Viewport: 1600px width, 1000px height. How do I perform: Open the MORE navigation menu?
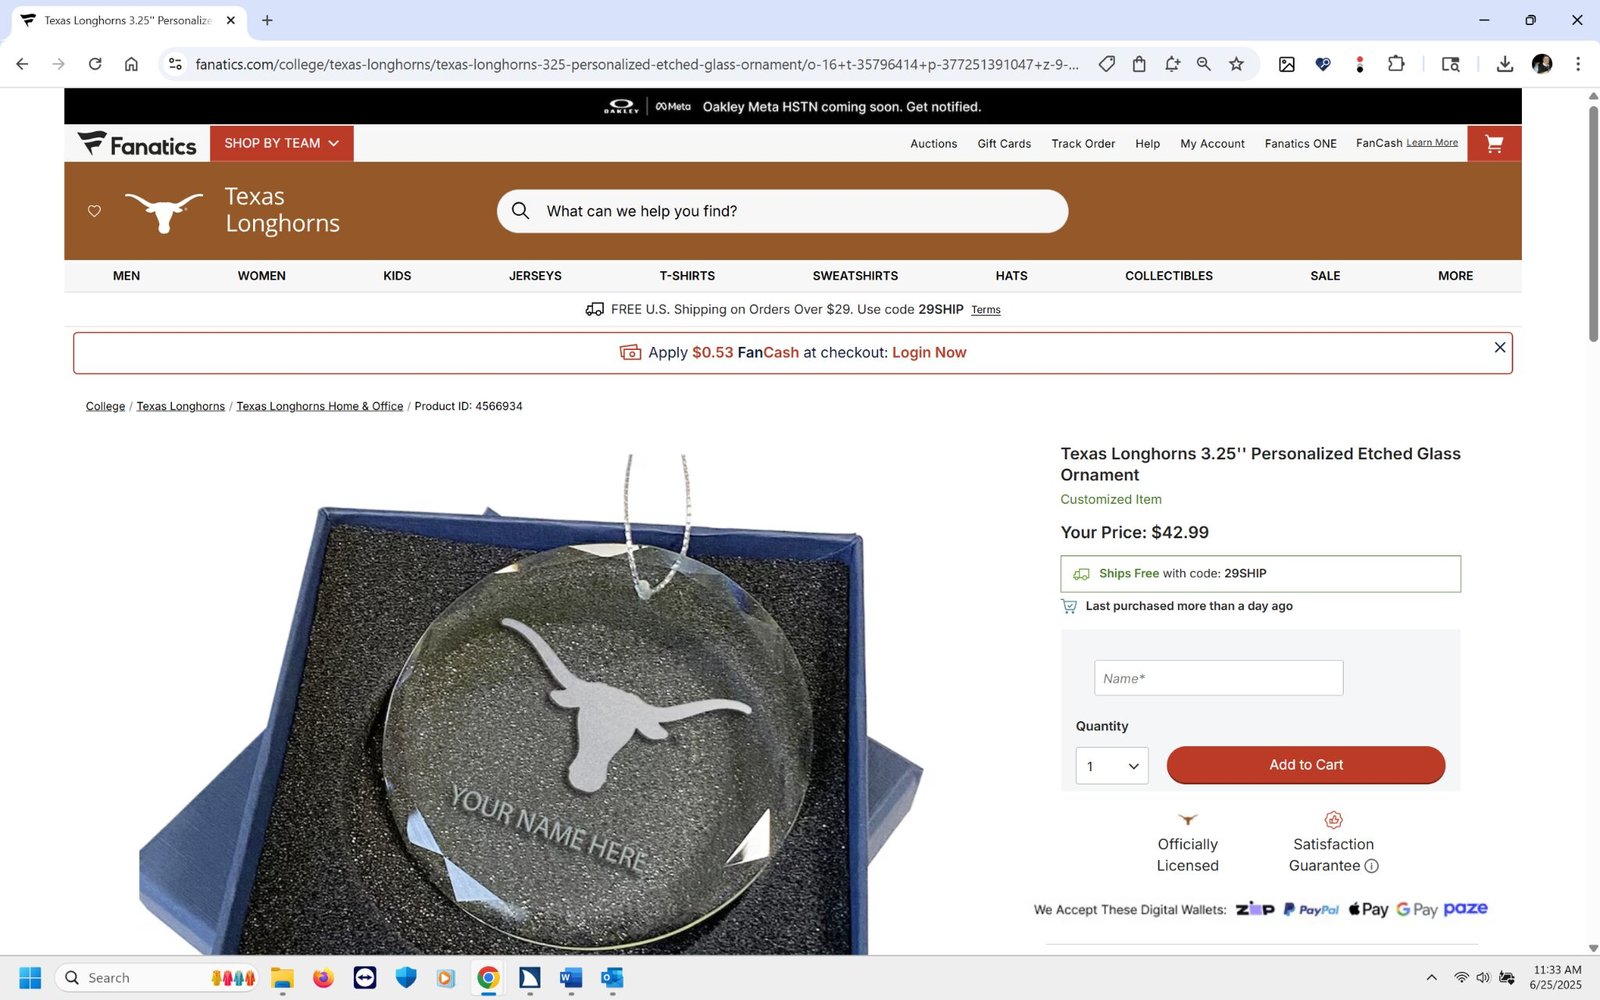tap(1455, 276)
